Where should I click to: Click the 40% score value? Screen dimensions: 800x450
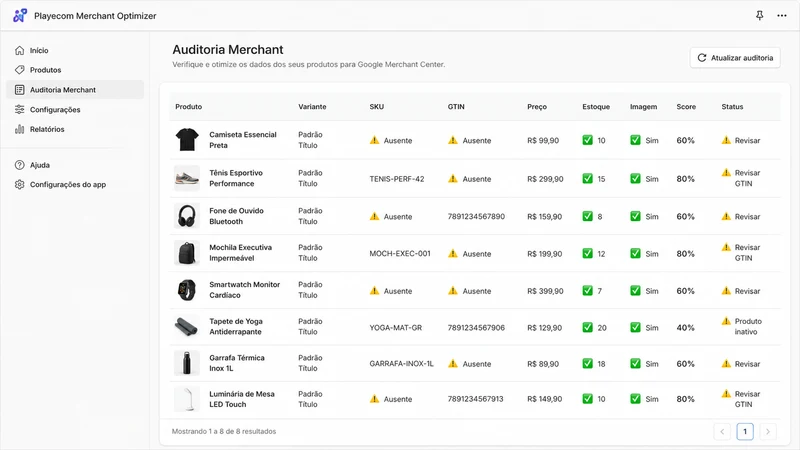coord(685,328)
